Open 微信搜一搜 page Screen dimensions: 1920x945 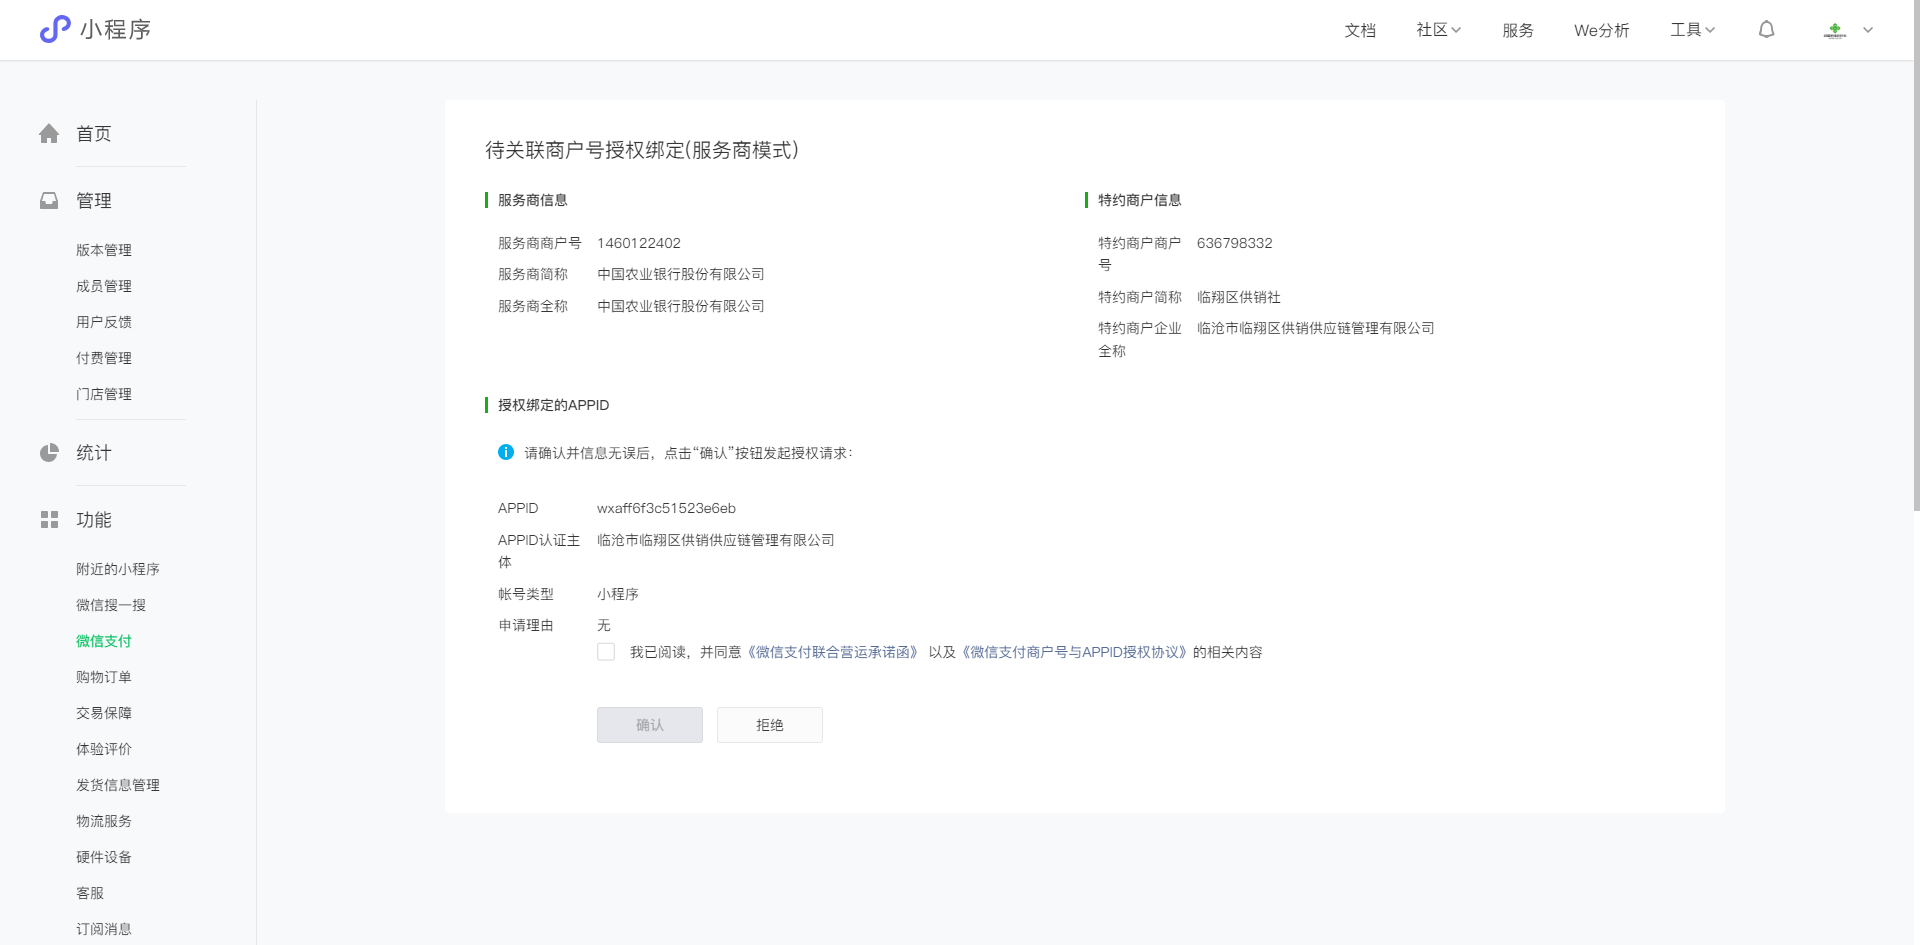tap(111, 605)
